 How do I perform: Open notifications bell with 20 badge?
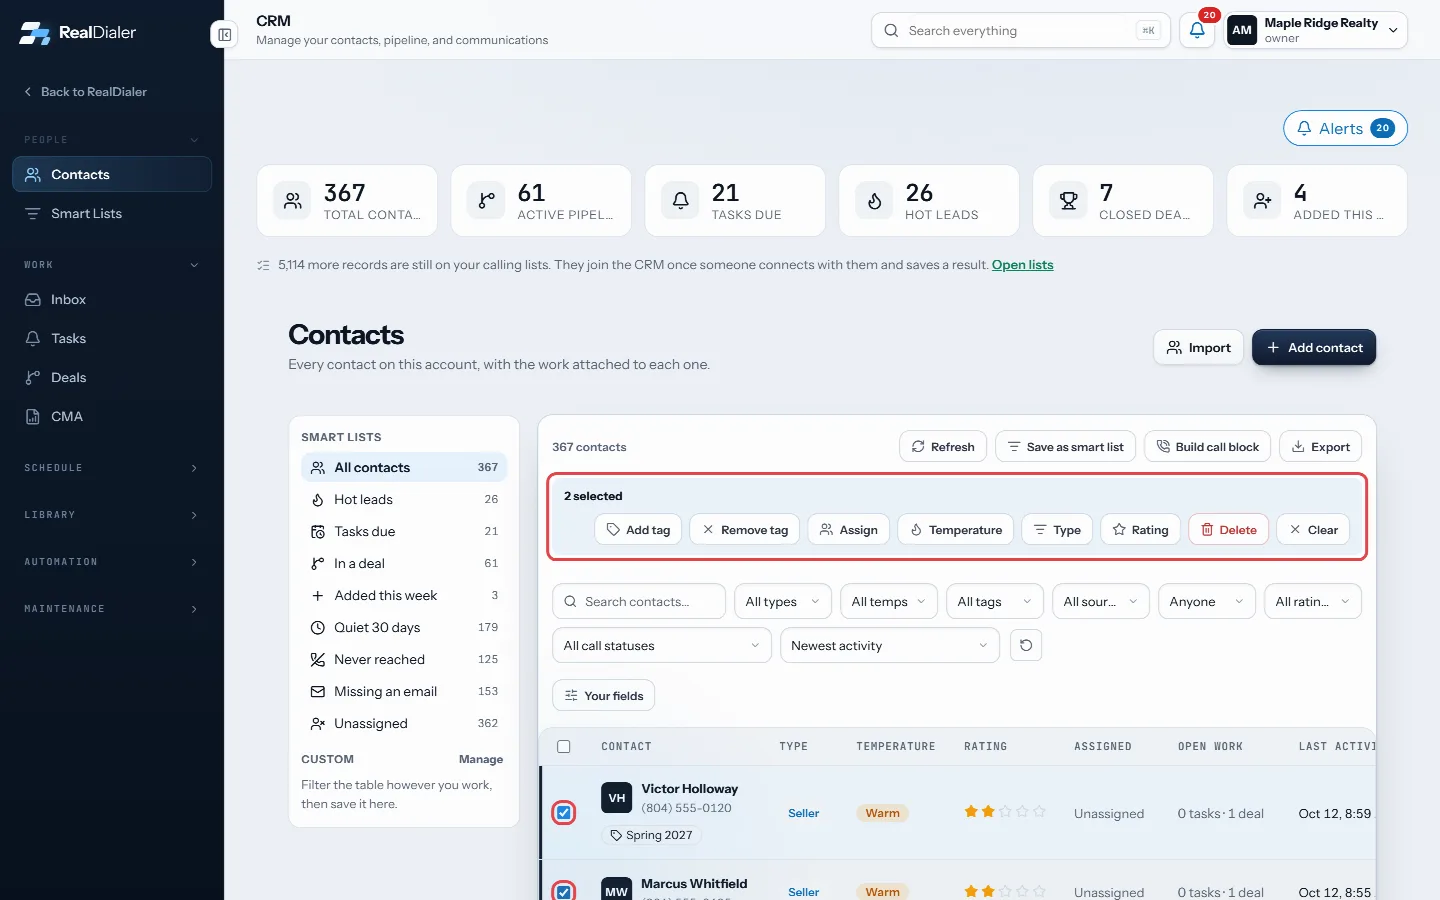(1197, 30)
